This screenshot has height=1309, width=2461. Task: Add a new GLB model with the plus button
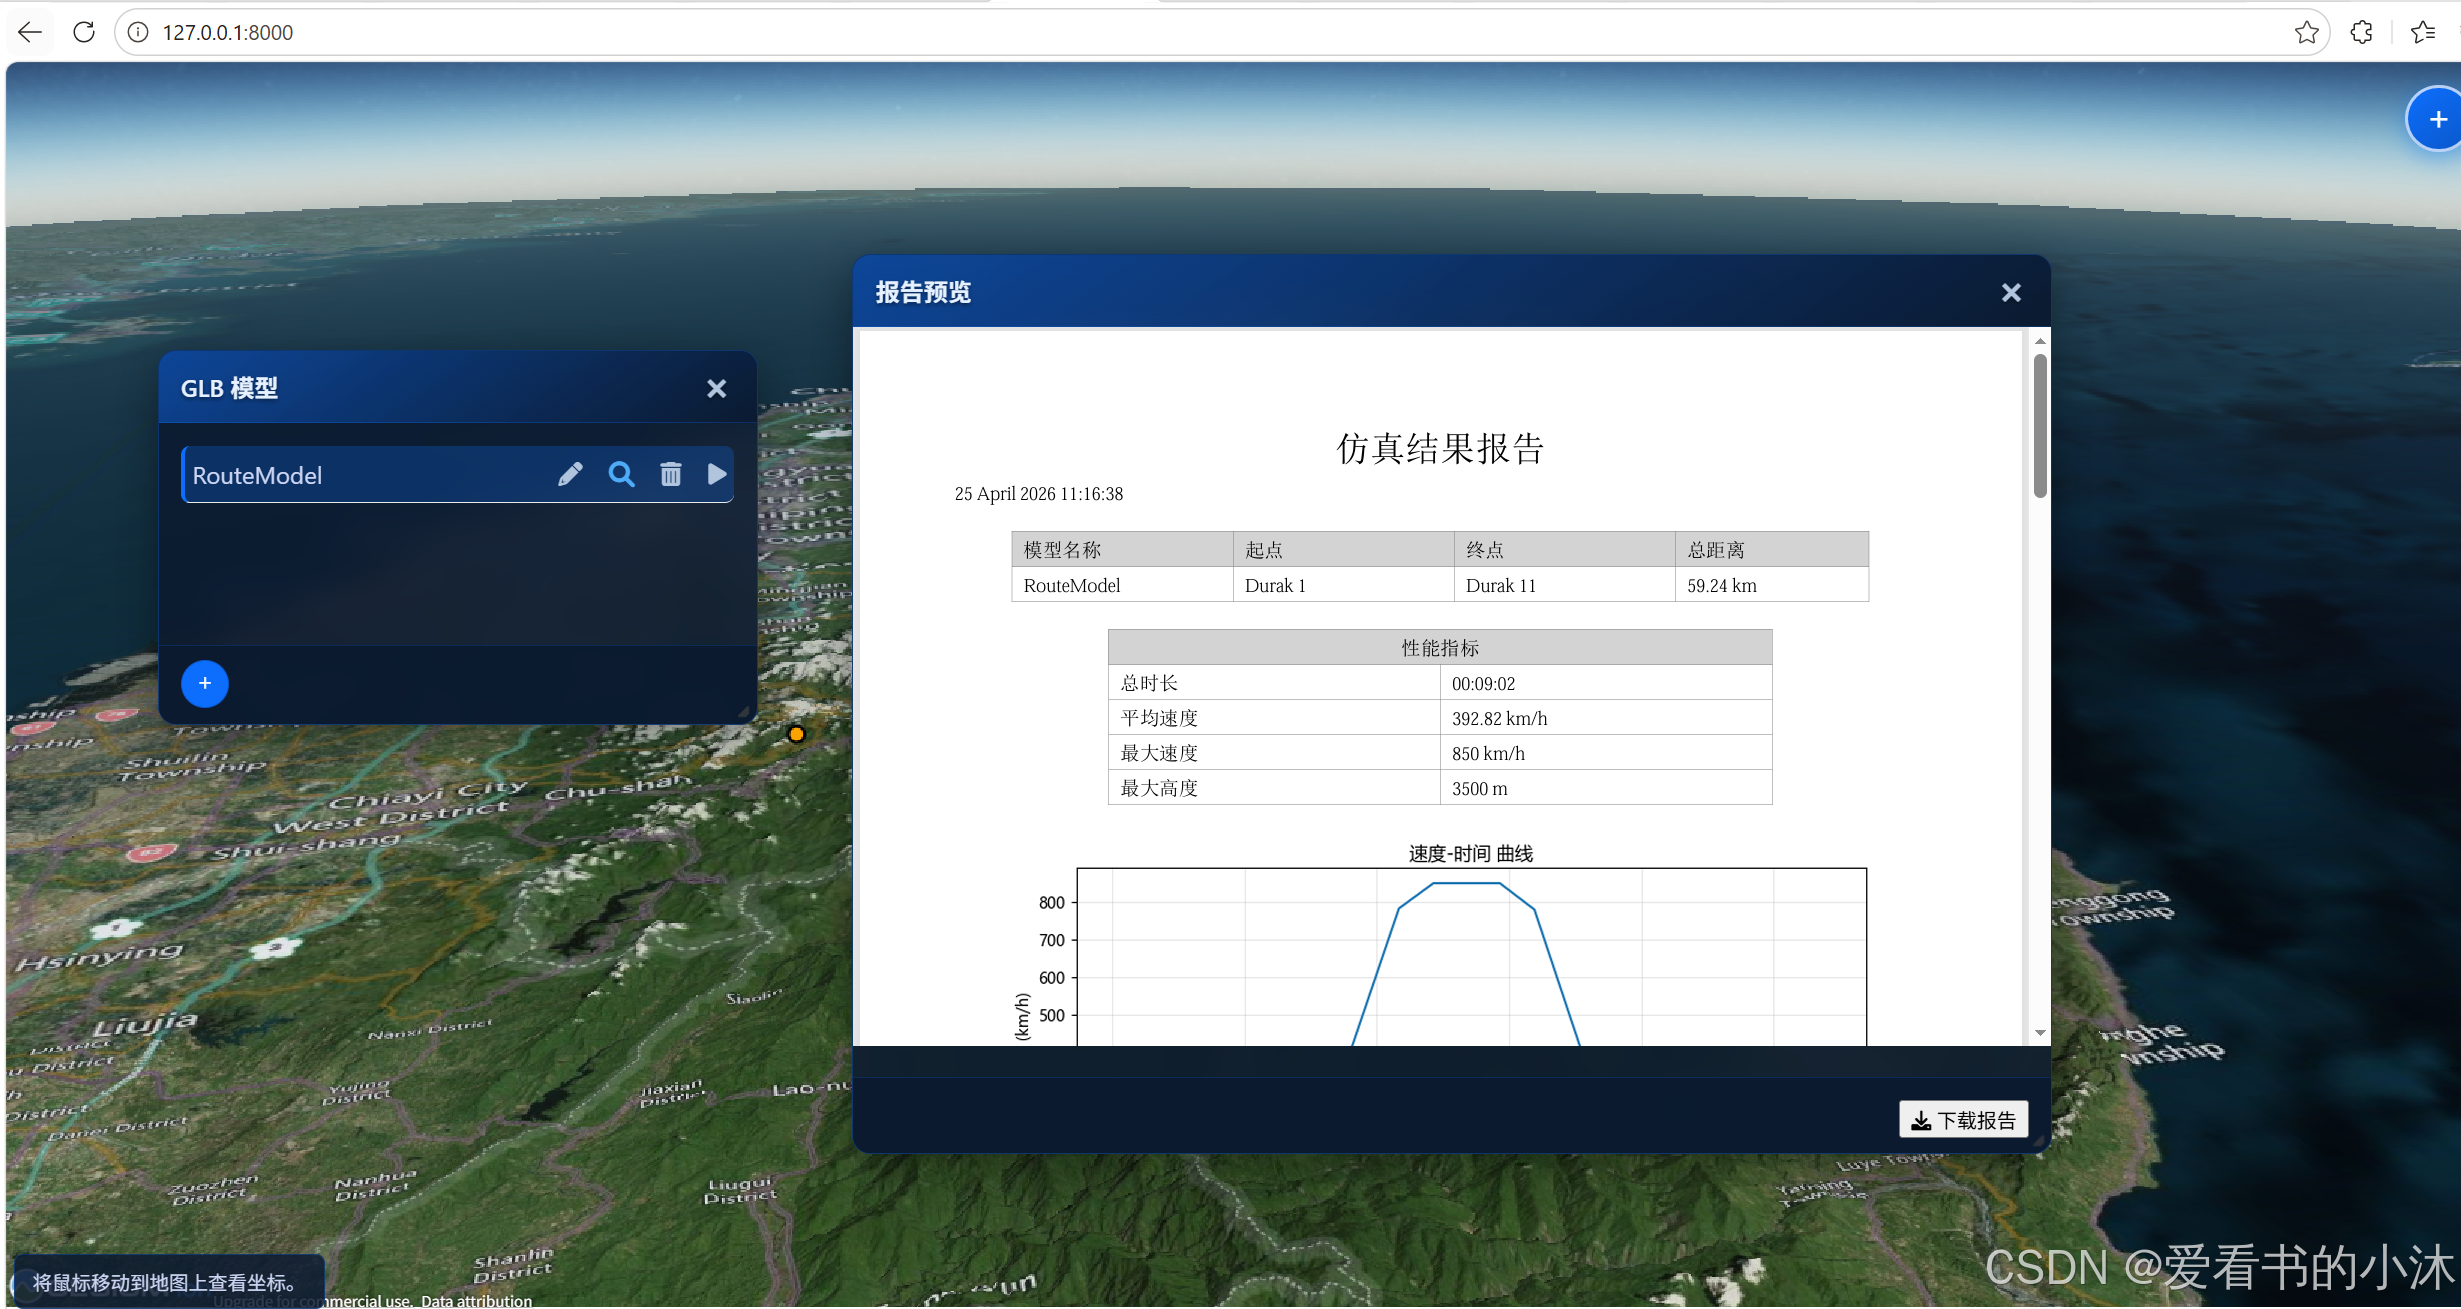pyautogui.click(x=205, y=683)
